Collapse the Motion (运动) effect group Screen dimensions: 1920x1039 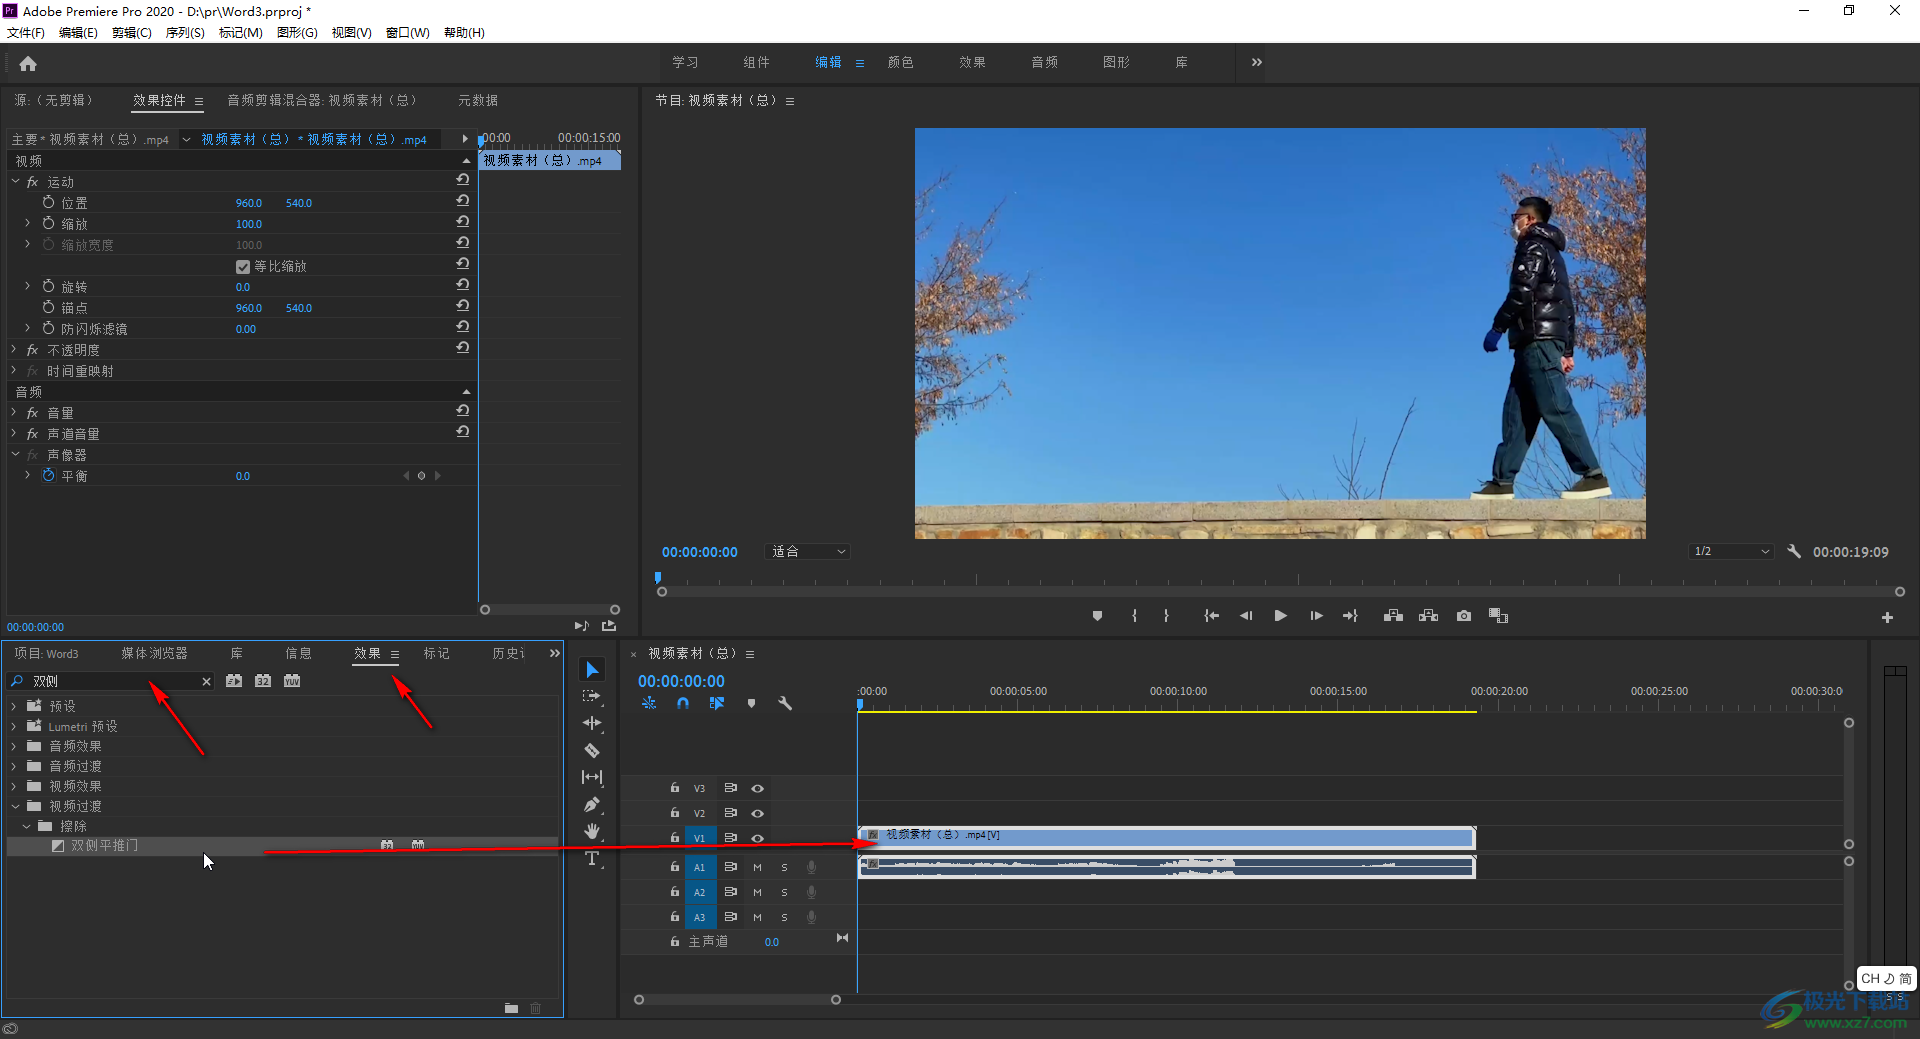[16, 181]
